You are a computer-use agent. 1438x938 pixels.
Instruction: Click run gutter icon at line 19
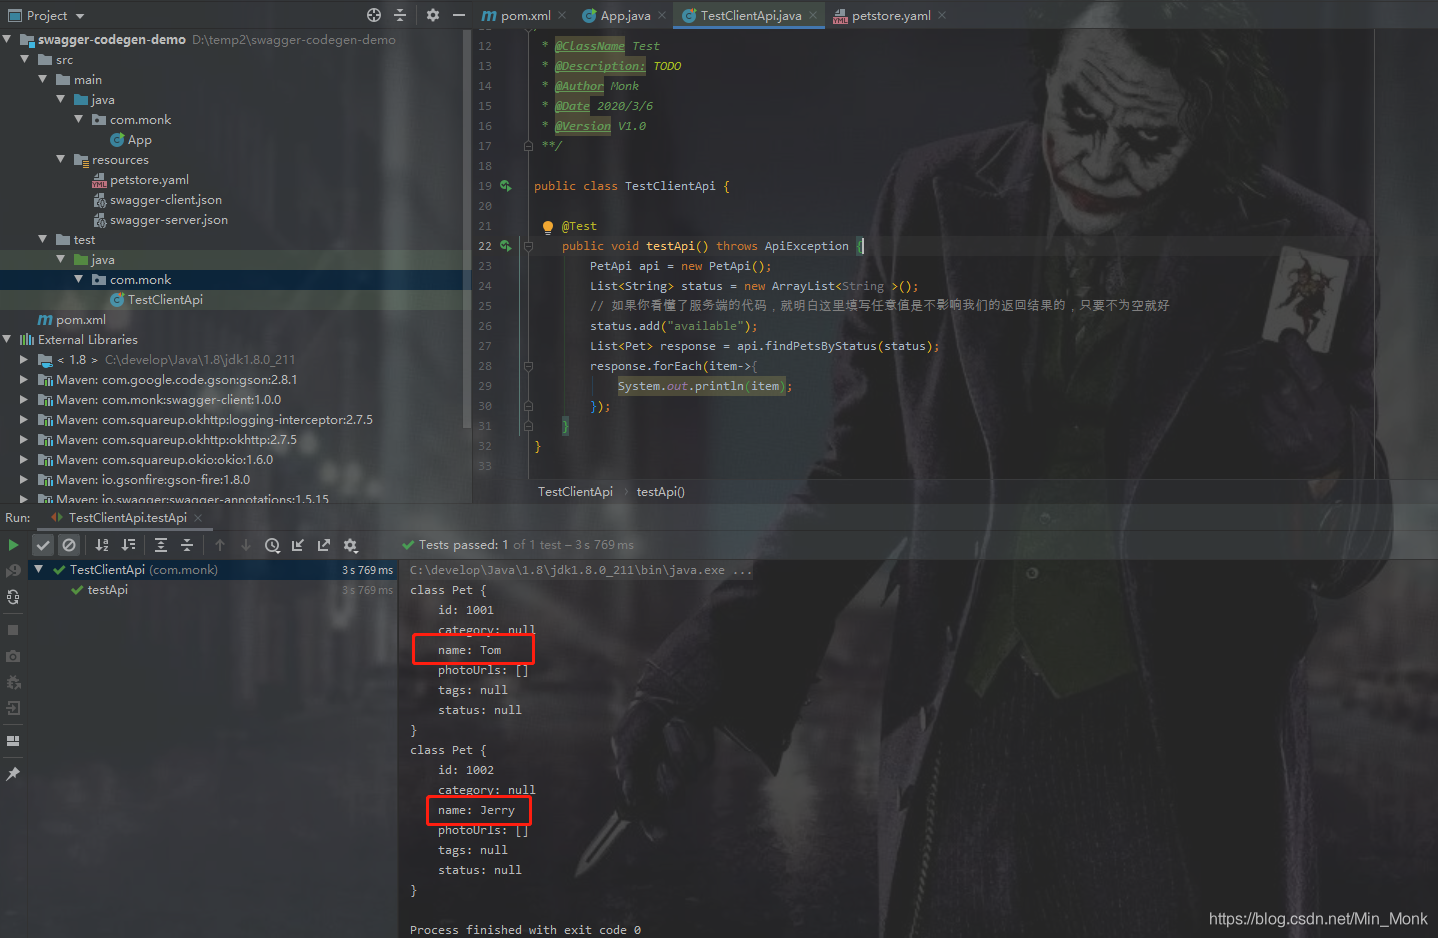pos(506,186)
